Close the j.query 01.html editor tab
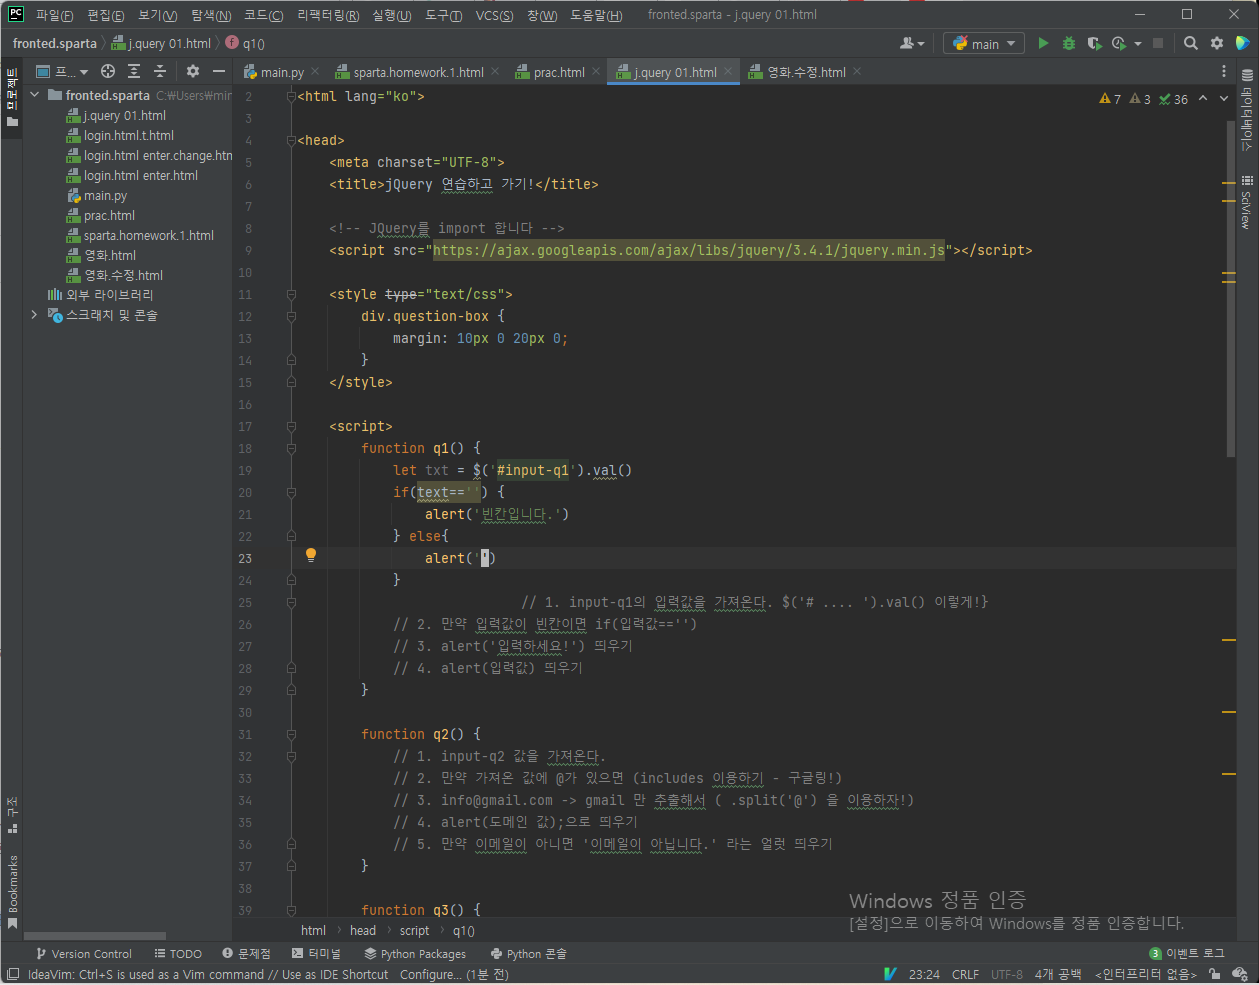Viewport: 1259px width, 985px height. [x=728, y=71]
